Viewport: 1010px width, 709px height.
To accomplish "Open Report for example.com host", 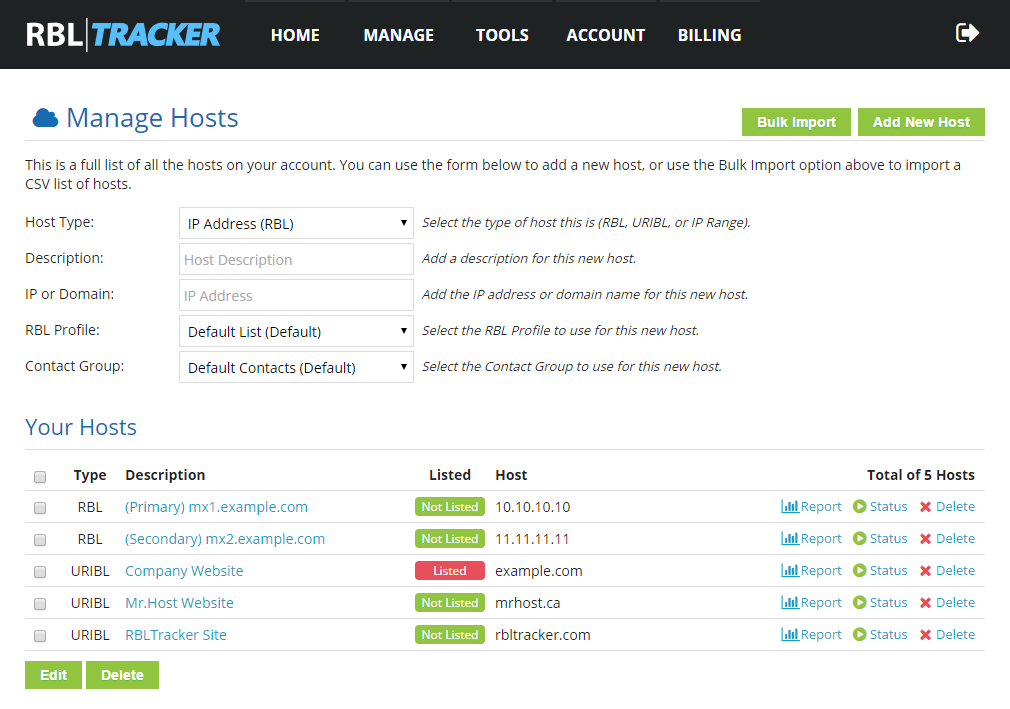I will (x=811, y=571).
